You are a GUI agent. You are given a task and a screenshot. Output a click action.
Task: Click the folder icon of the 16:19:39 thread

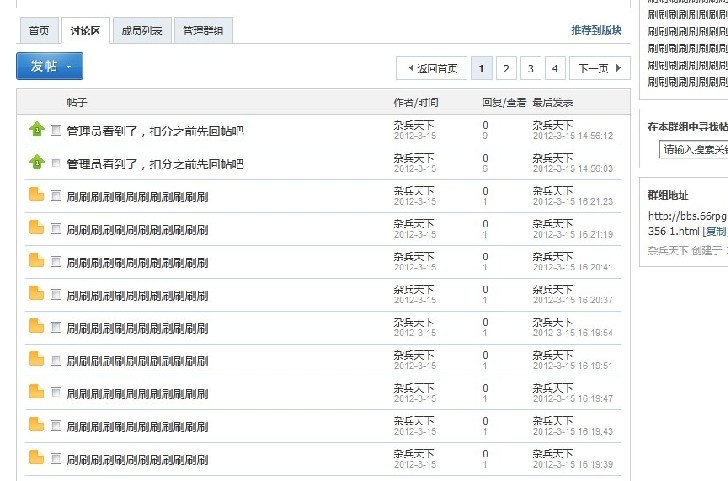pyautogui.click(x=36, y=457)
